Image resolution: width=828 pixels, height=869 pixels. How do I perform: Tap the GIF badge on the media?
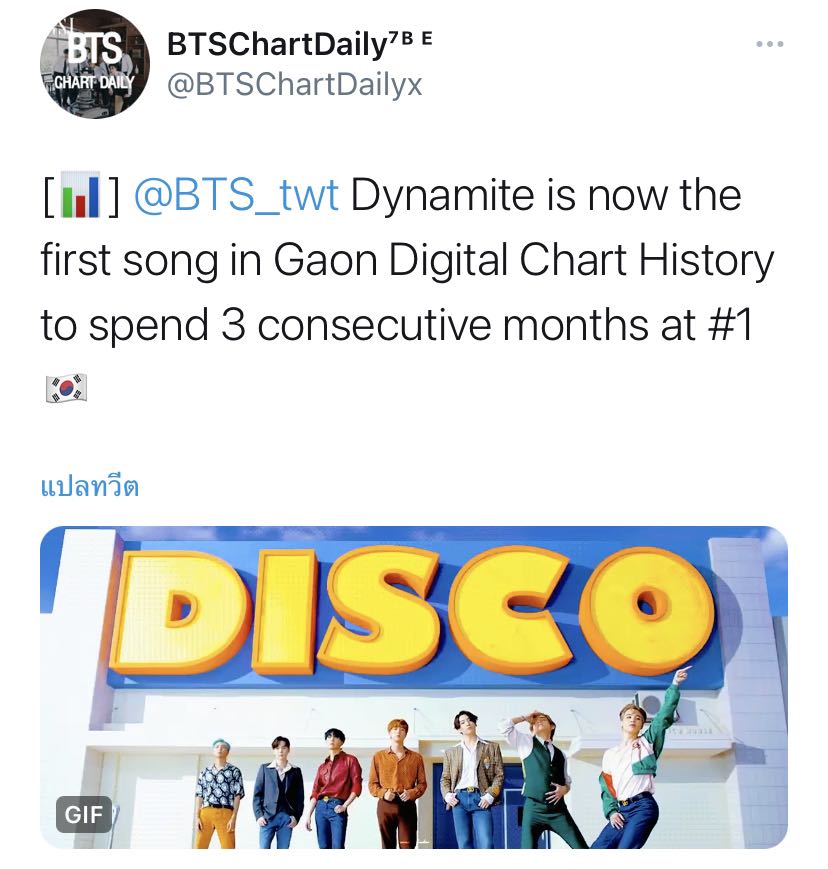pos(84,814)
